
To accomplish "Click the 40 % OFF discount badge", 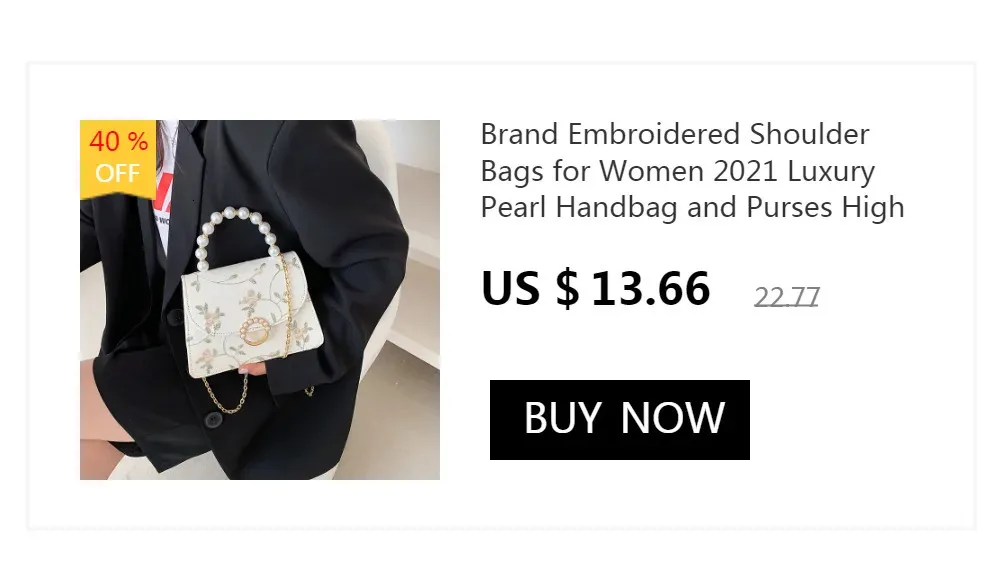I will click(118, 158).
